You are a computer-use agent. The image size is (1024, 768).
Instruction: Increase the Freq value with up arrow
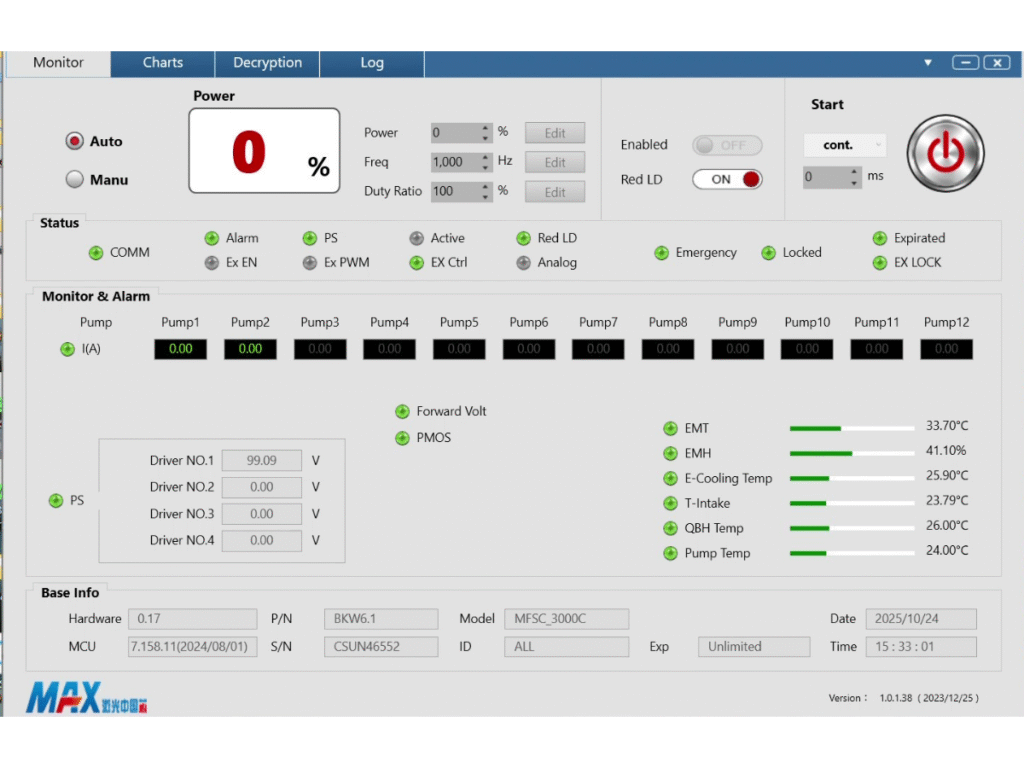click(486, 157)
